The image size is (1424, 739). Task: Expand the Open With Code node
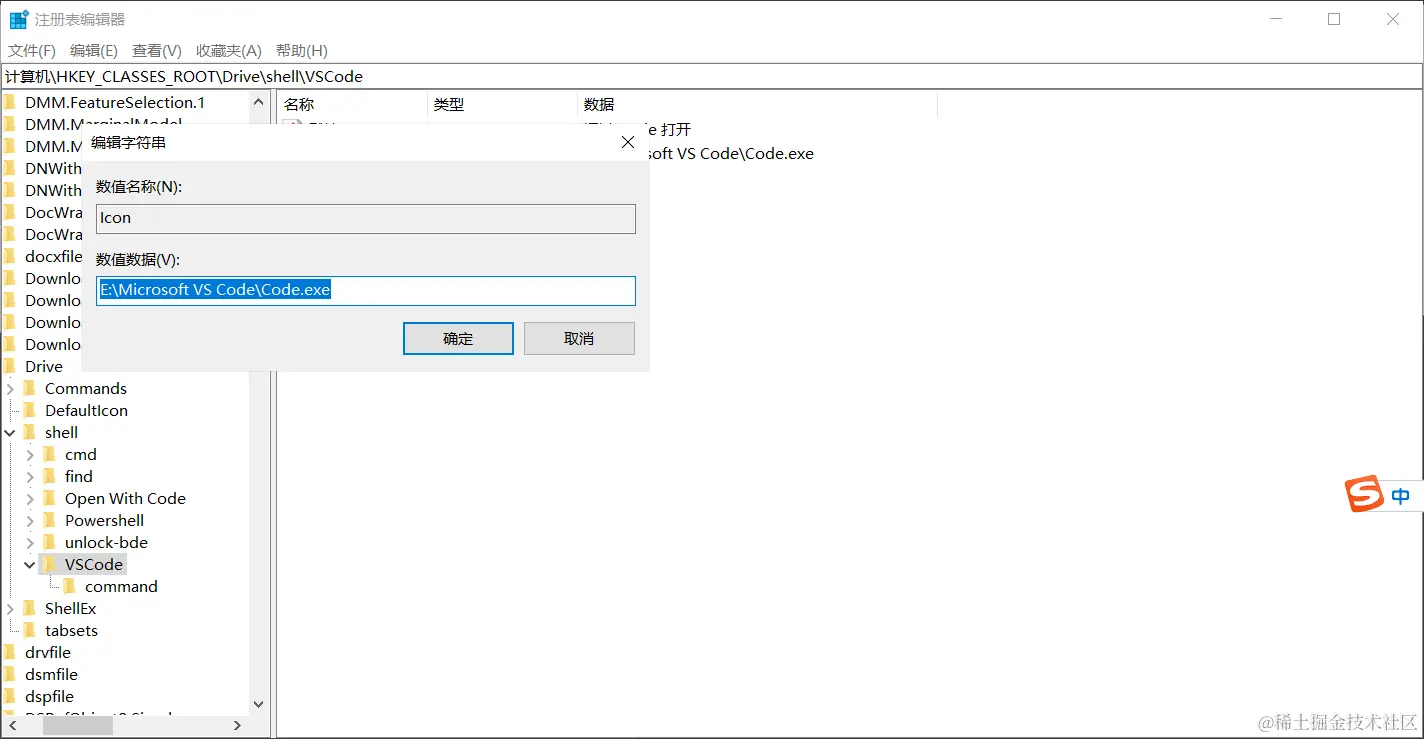(30, 498)
